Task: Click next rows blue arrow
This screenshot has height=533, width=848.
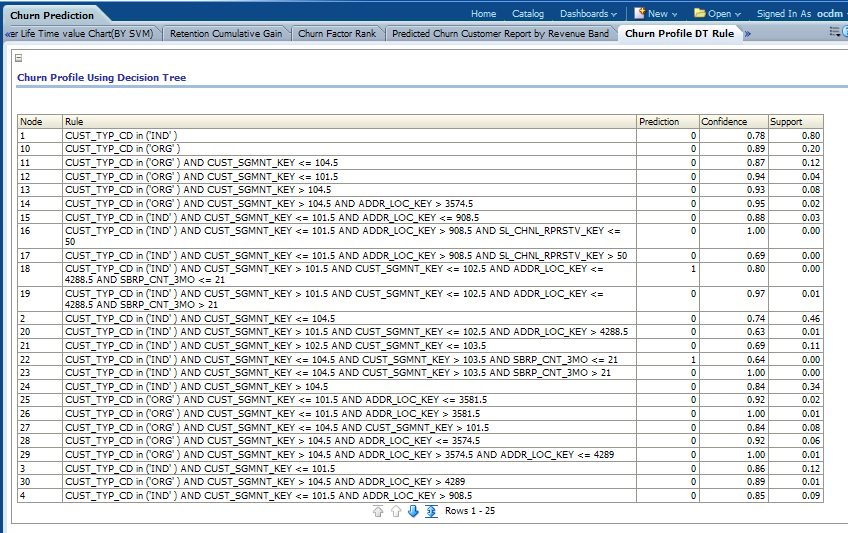Action: 413,511
